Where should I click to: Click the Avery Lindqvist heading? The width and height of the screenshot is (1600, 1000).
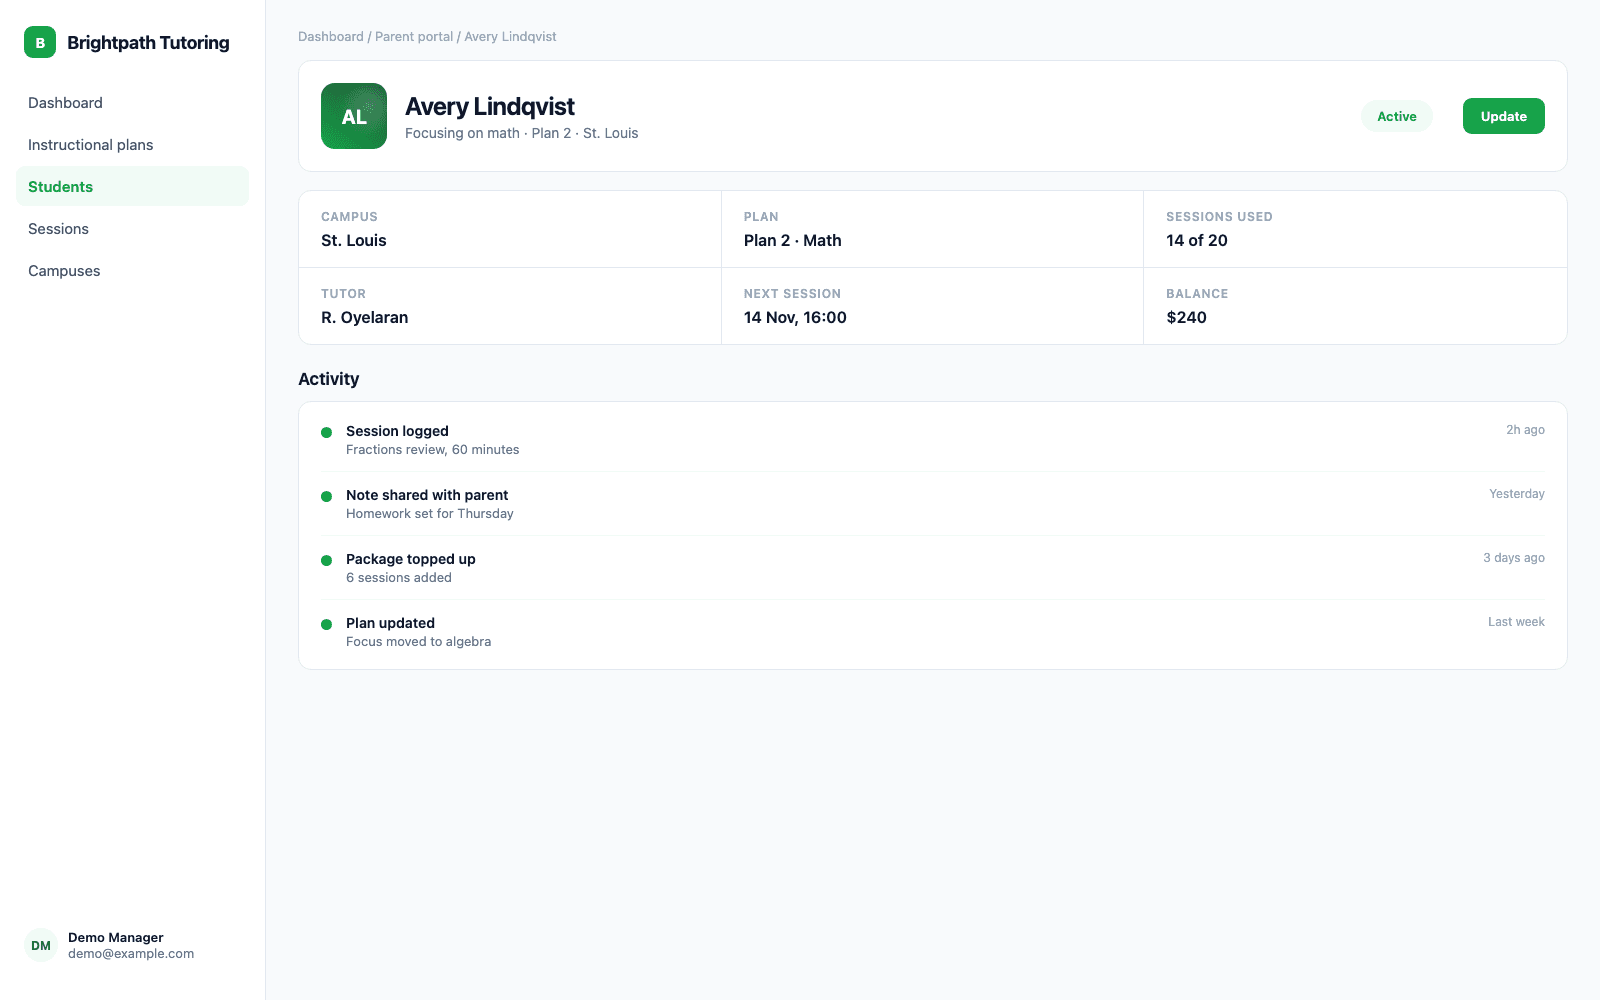point(490,106)
